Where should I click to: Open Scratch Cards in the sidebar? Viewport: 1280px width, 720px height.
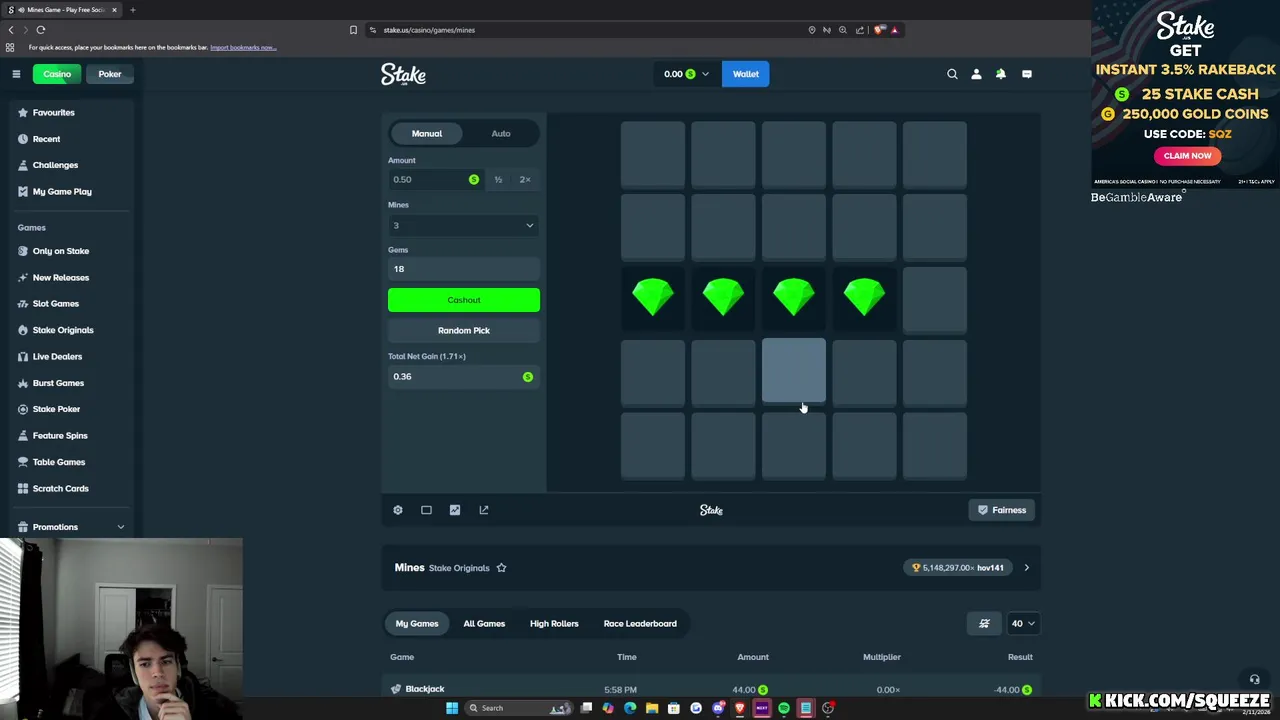pos(60,488)
